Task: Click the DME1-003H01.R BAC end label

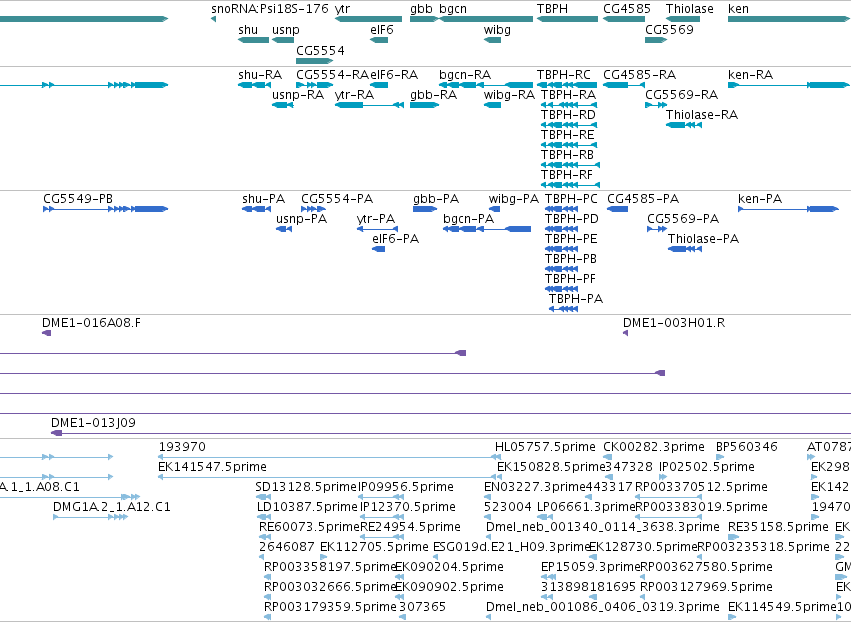Action: [674, 323]
